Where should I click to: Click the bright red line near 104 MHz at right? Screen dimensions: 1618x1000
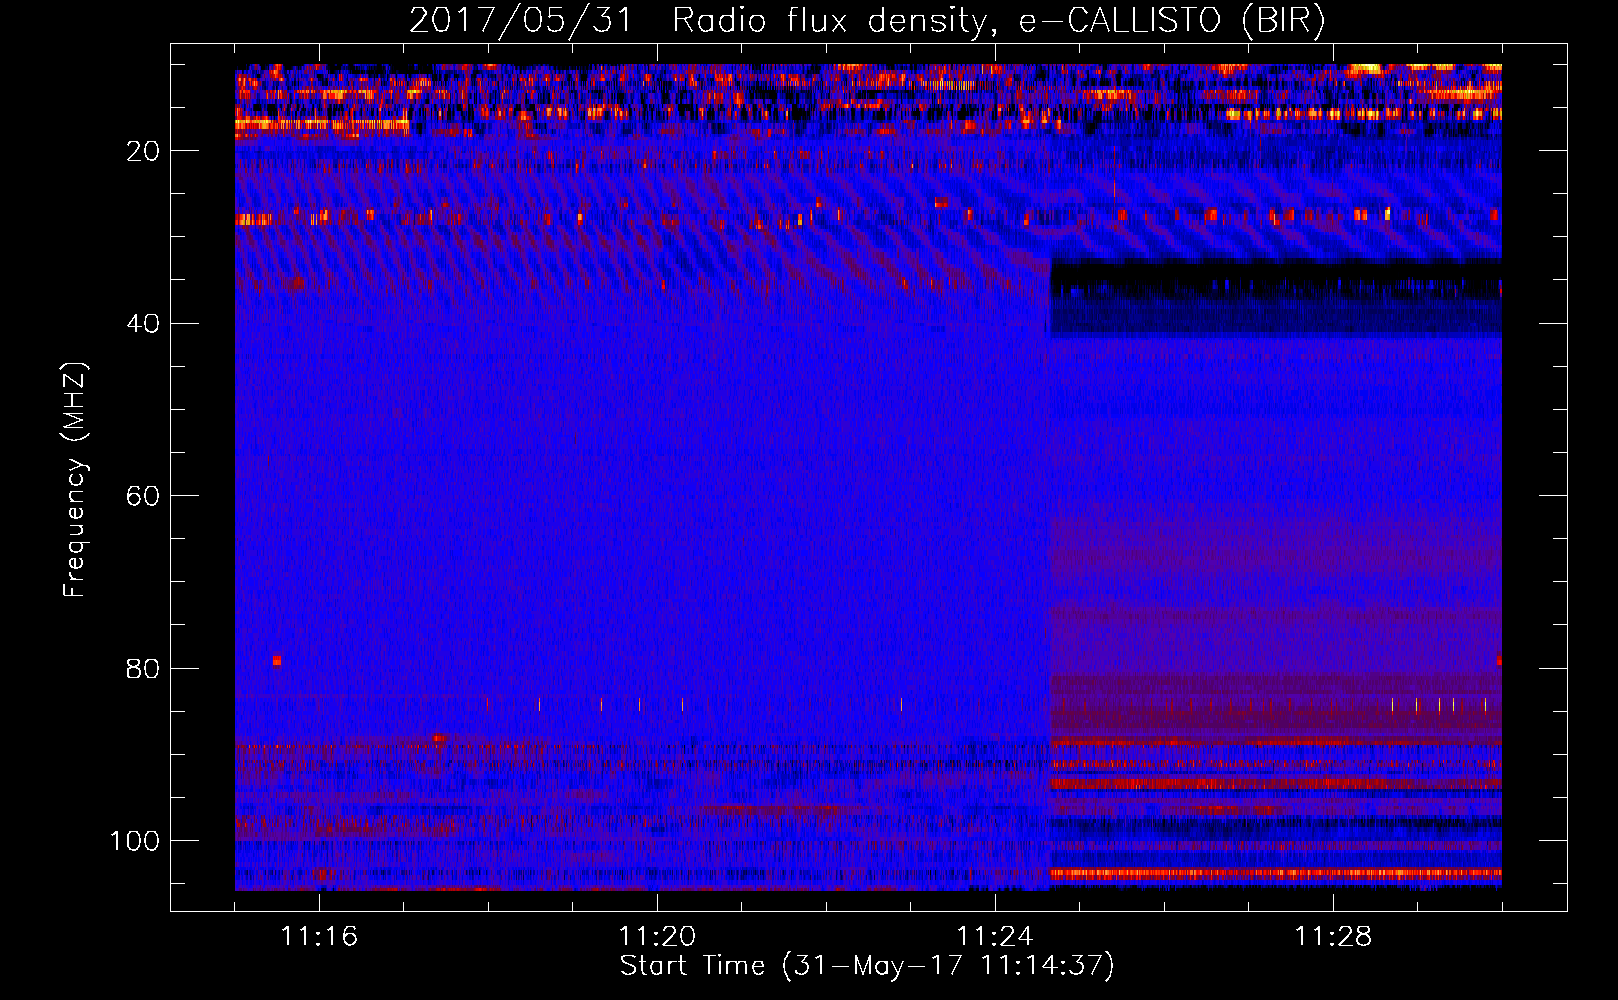1276,873
